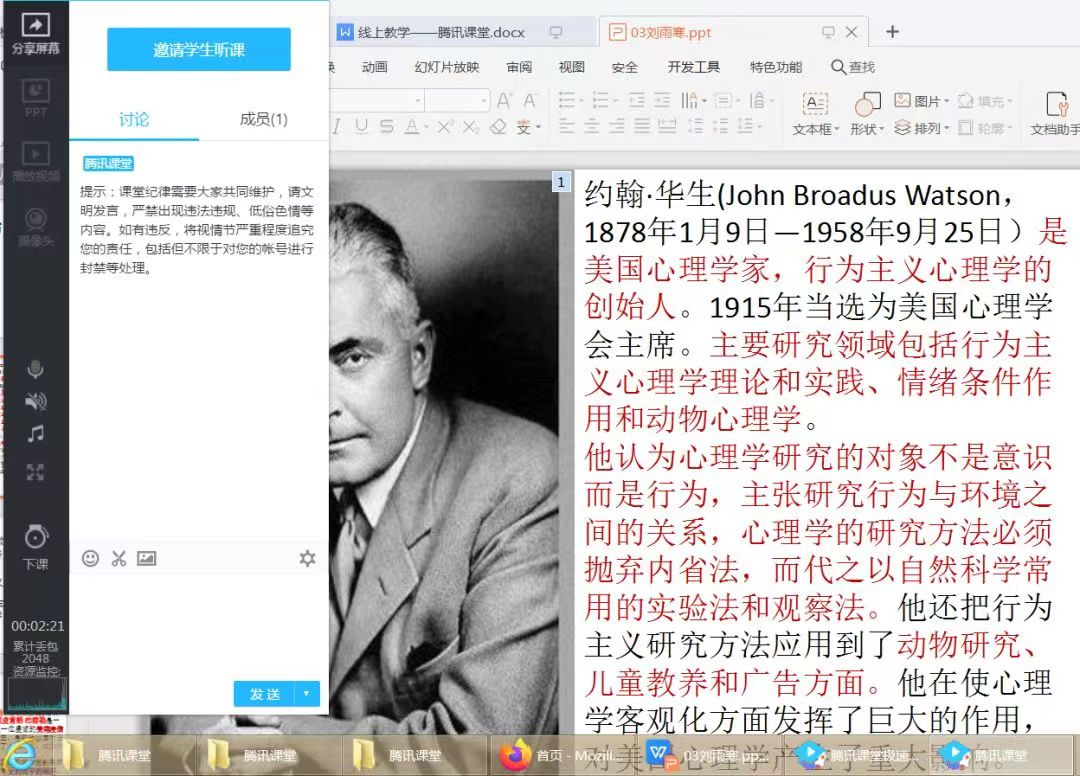
Task: Open the slideshow (幻灯片放映) ribbon tab
Action: click(x=447, y=67)
